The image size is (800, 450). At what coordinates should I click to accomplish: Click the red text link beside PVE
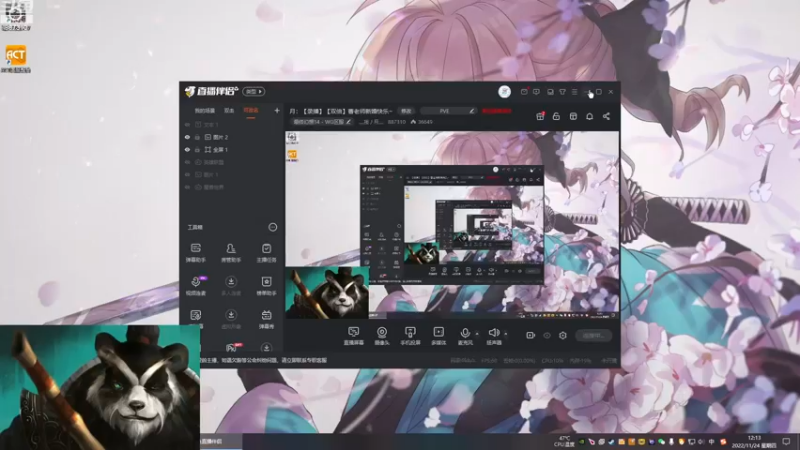coord(496,111)
